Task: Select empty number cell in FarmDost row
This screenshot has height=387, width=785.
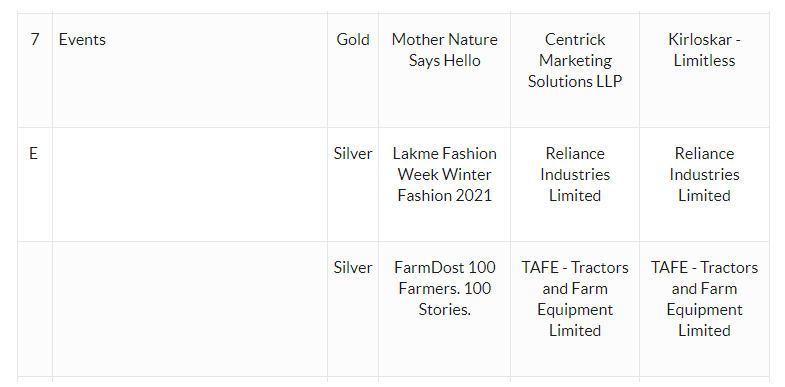Action: point(35,308)
